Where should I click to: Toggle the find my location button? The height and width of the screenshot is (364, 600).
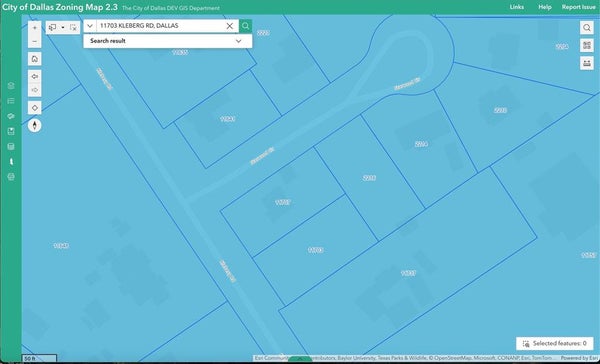35,108
